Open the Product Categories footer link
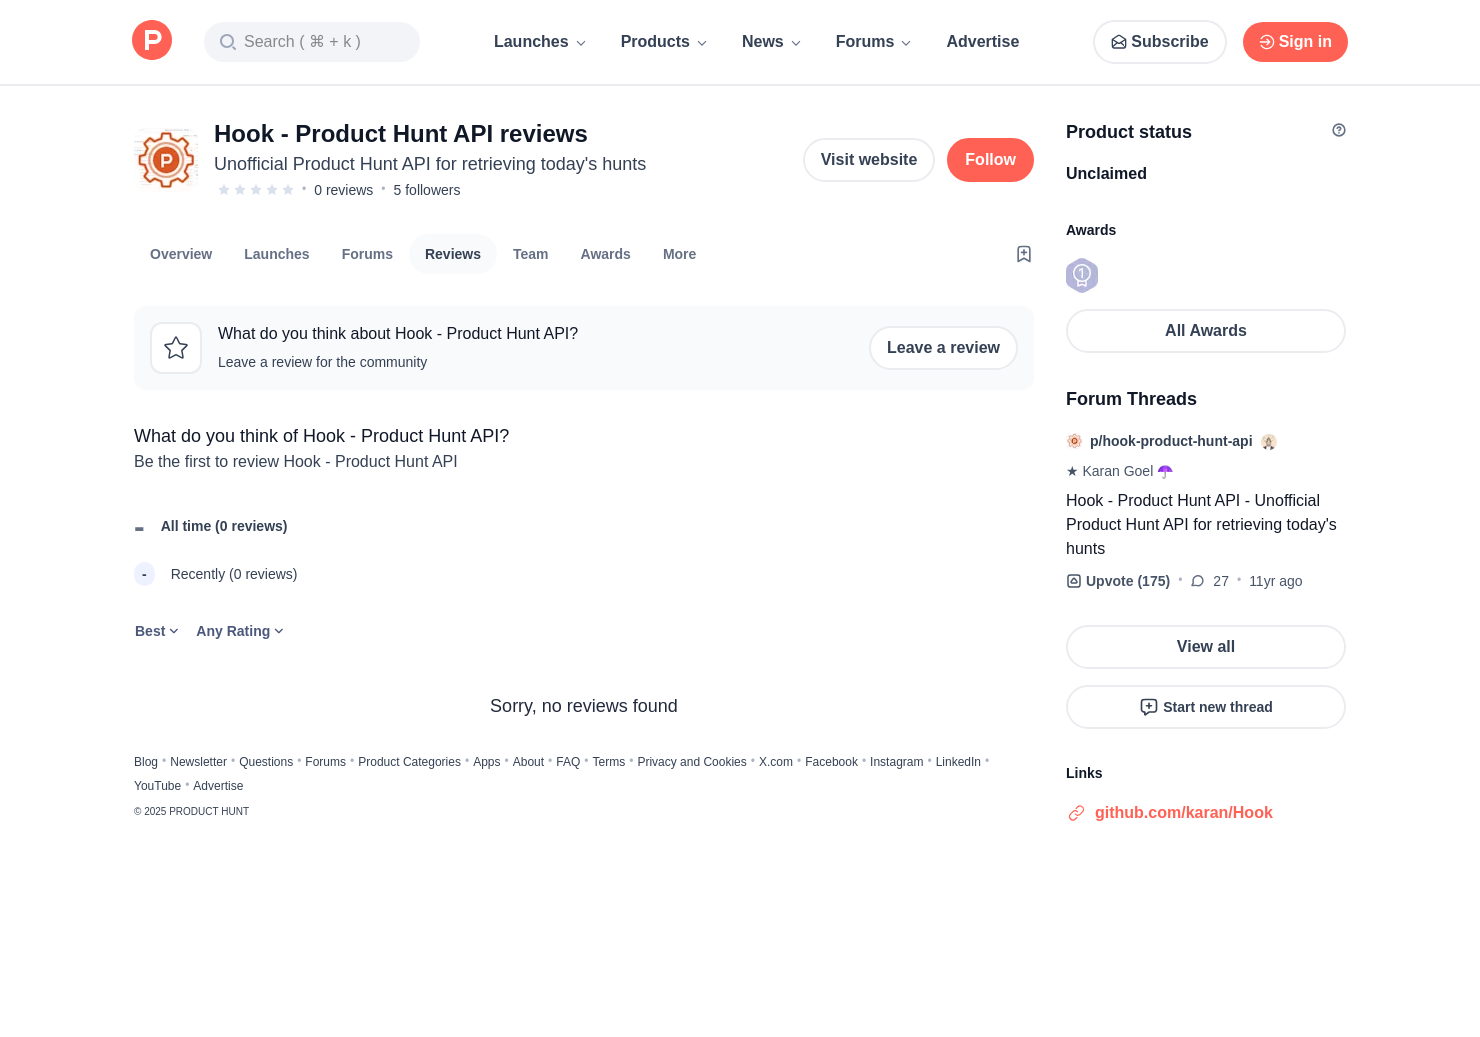Image resolution: width=1480 pixels, height=1037 pixels. point(410,762)
